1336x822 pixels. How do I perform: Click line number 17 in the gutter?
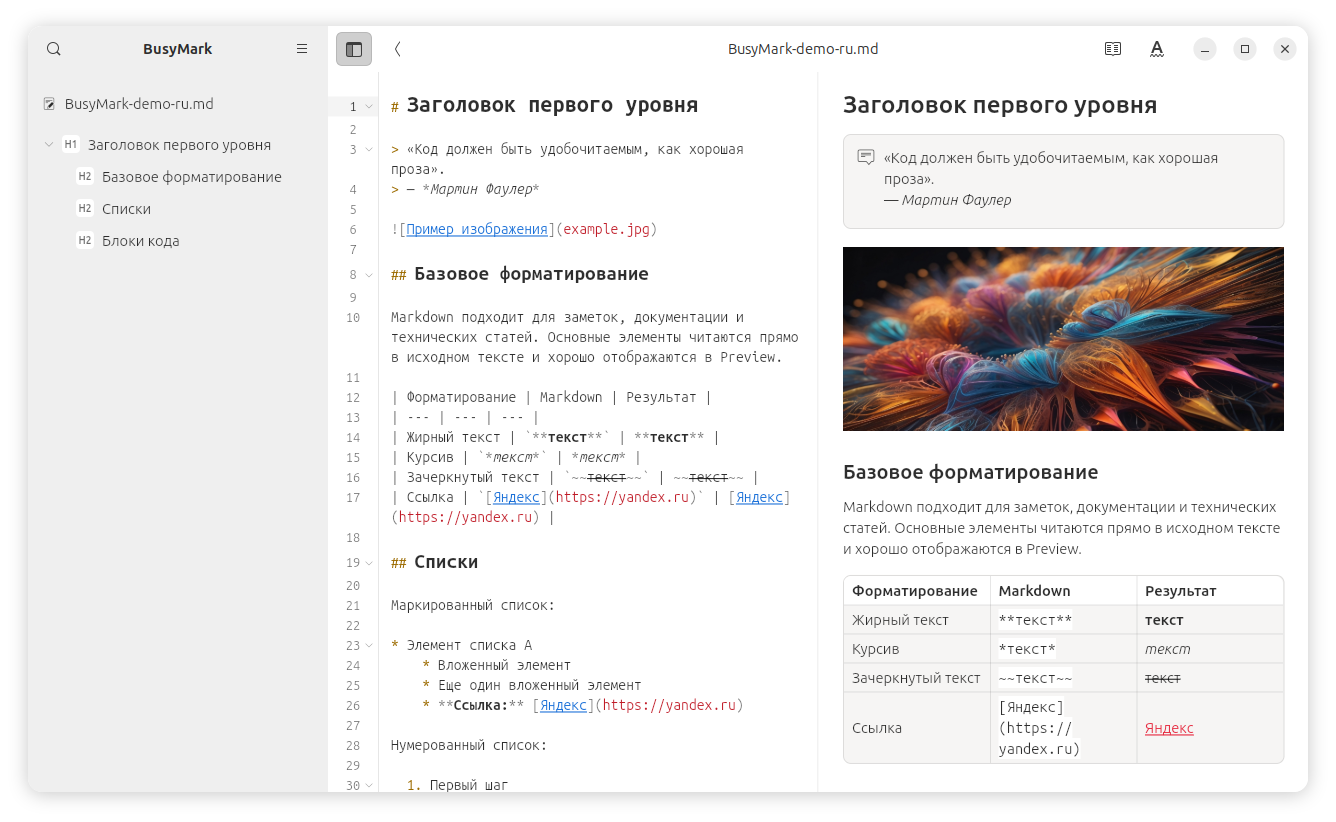352,498
